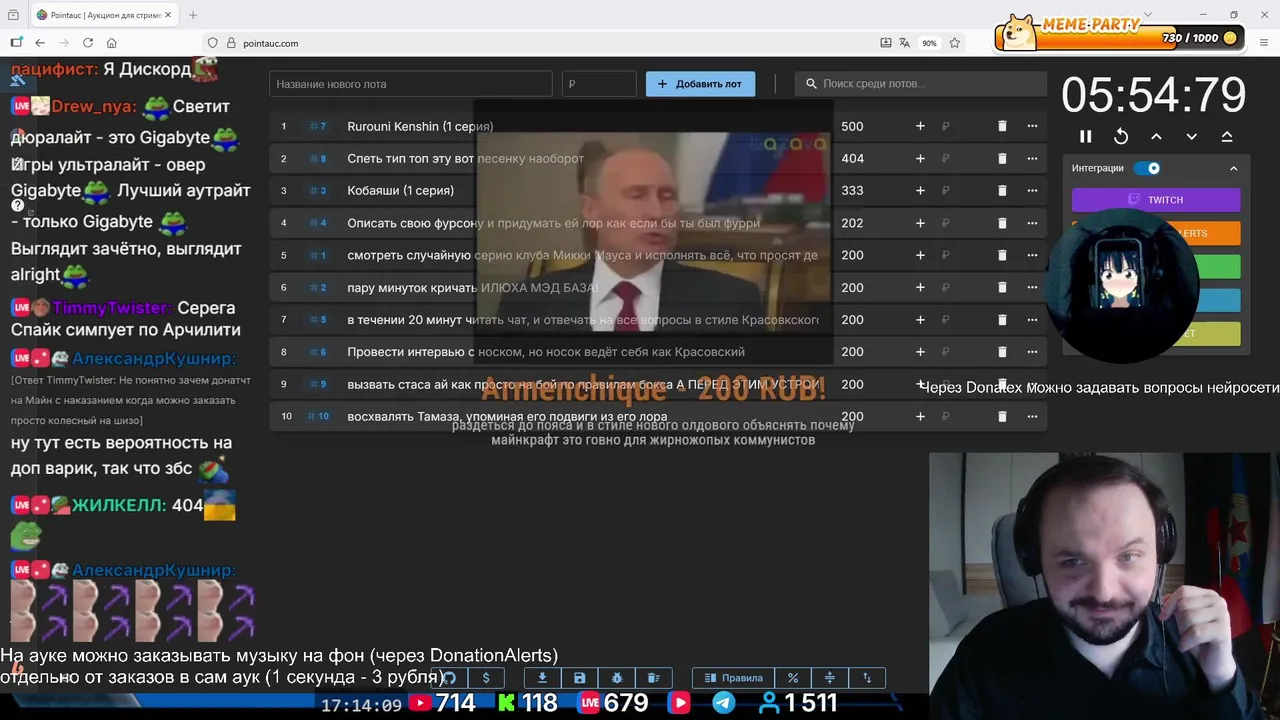Viewport: 1280px width, 720px height.
Task: Focus the Поиск среди лотов search box
Action: click(x=920, y=84)
